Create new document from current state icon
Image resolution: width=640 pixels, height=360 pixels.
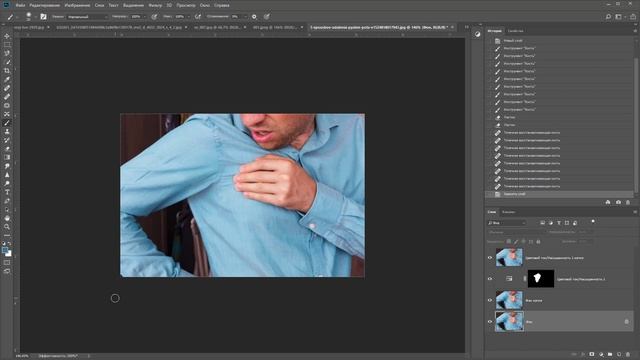click(x=608, y=202)
